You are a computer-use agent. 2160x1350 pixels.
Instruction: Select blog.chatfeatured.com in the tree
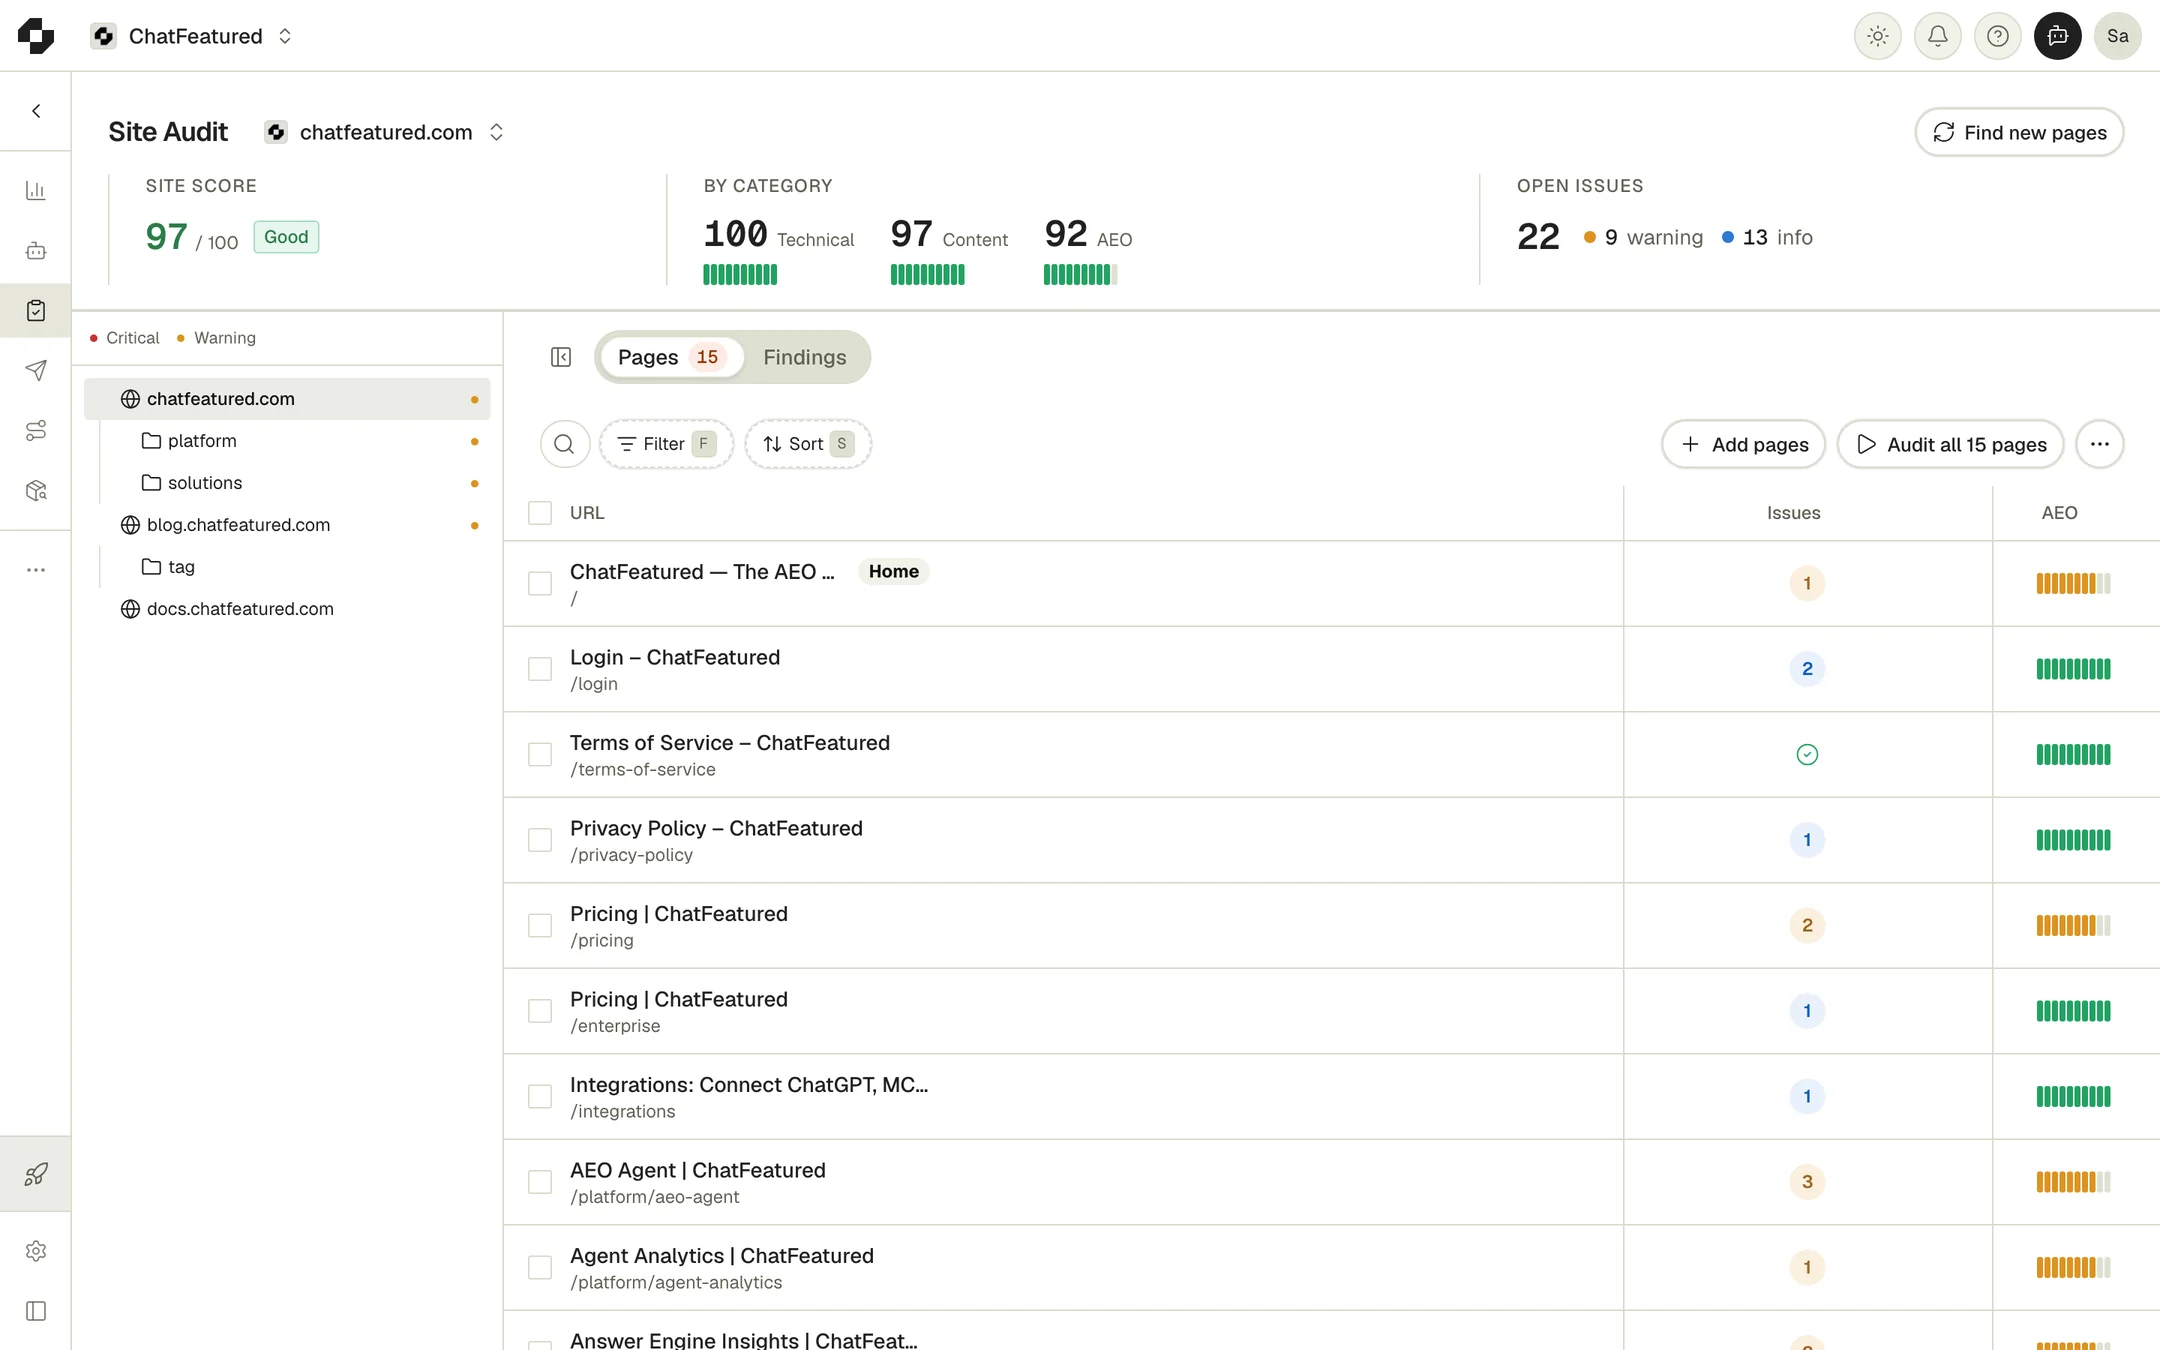[288, 525]
